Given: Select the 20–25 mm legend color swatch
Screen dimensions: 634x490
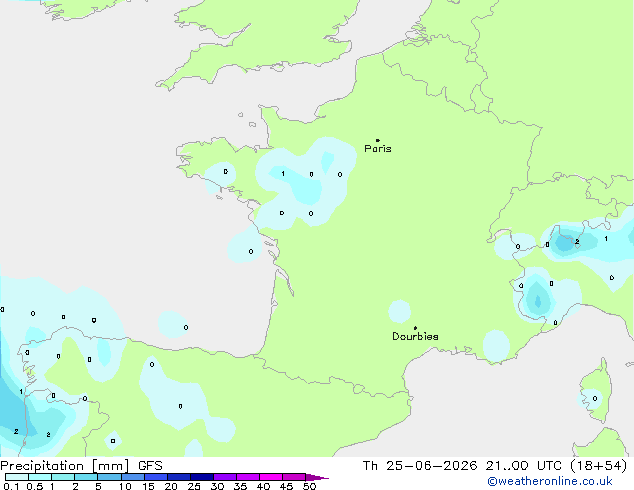Looking at the screenshot, I should pos(179,477).
